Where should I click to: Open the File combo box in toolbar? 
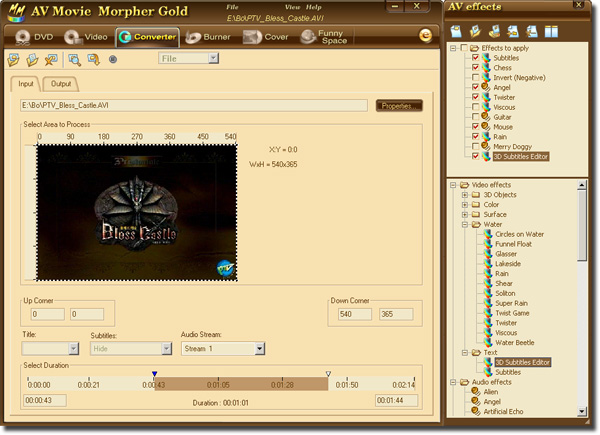click(x=189, y=58)
